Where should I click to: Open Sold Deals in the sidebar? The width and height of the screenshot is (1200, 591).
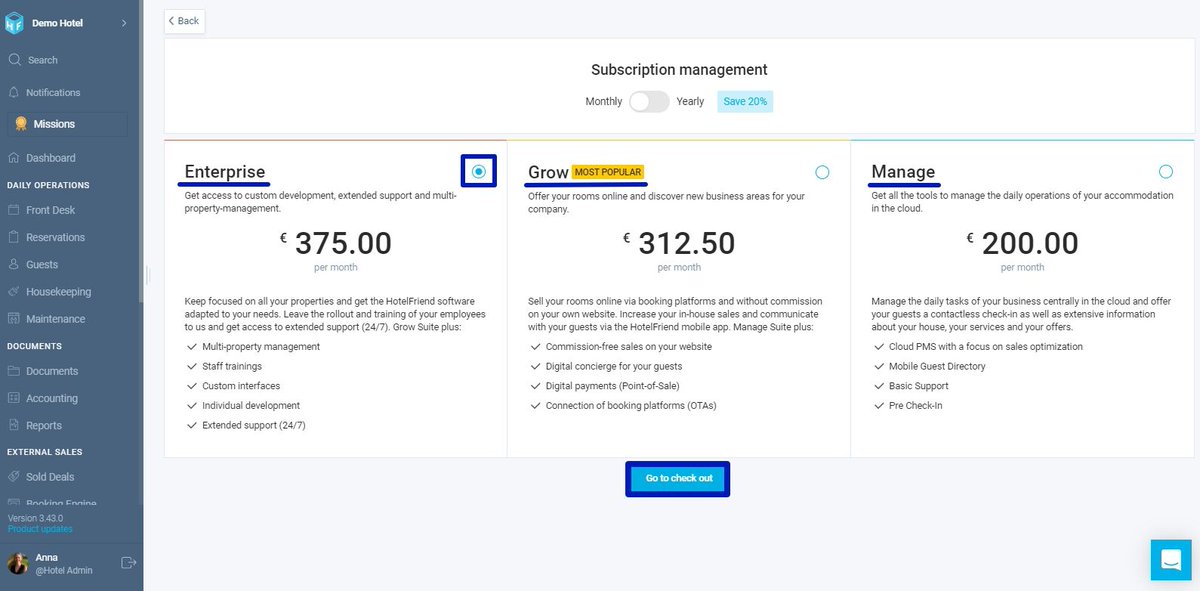50,477
